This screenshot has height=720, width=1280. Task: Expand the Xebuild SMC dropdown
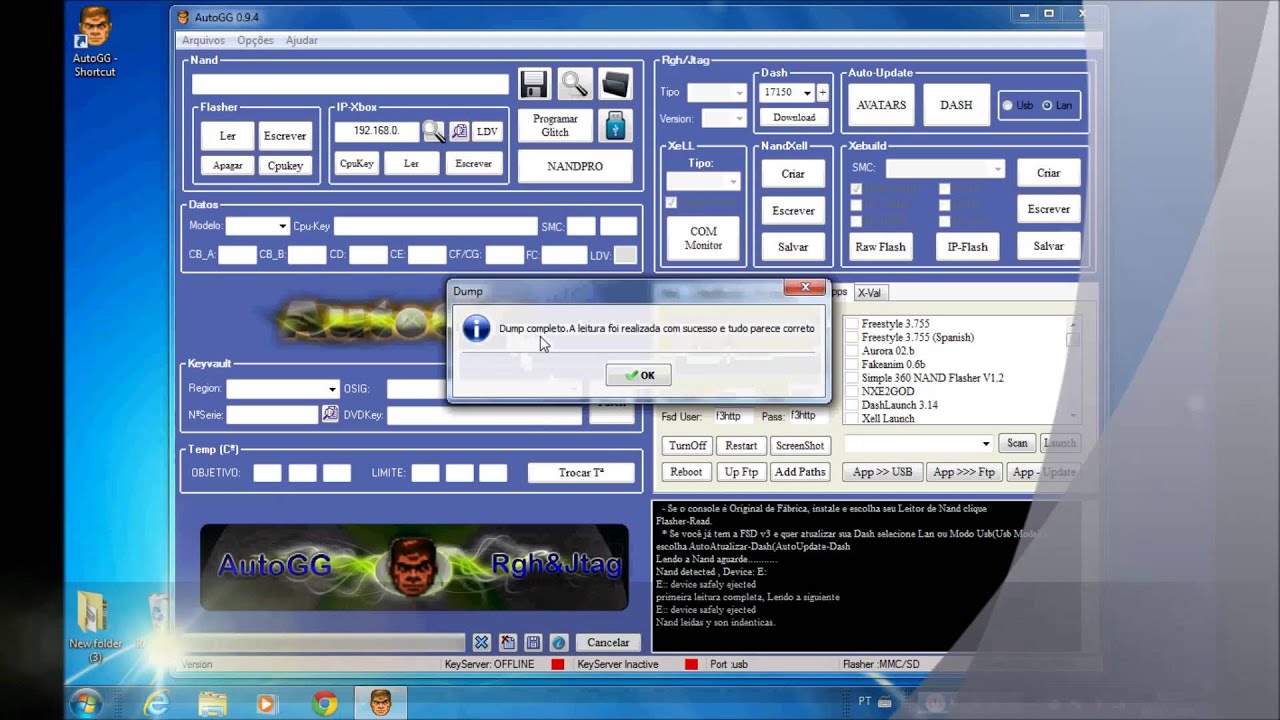997,169
